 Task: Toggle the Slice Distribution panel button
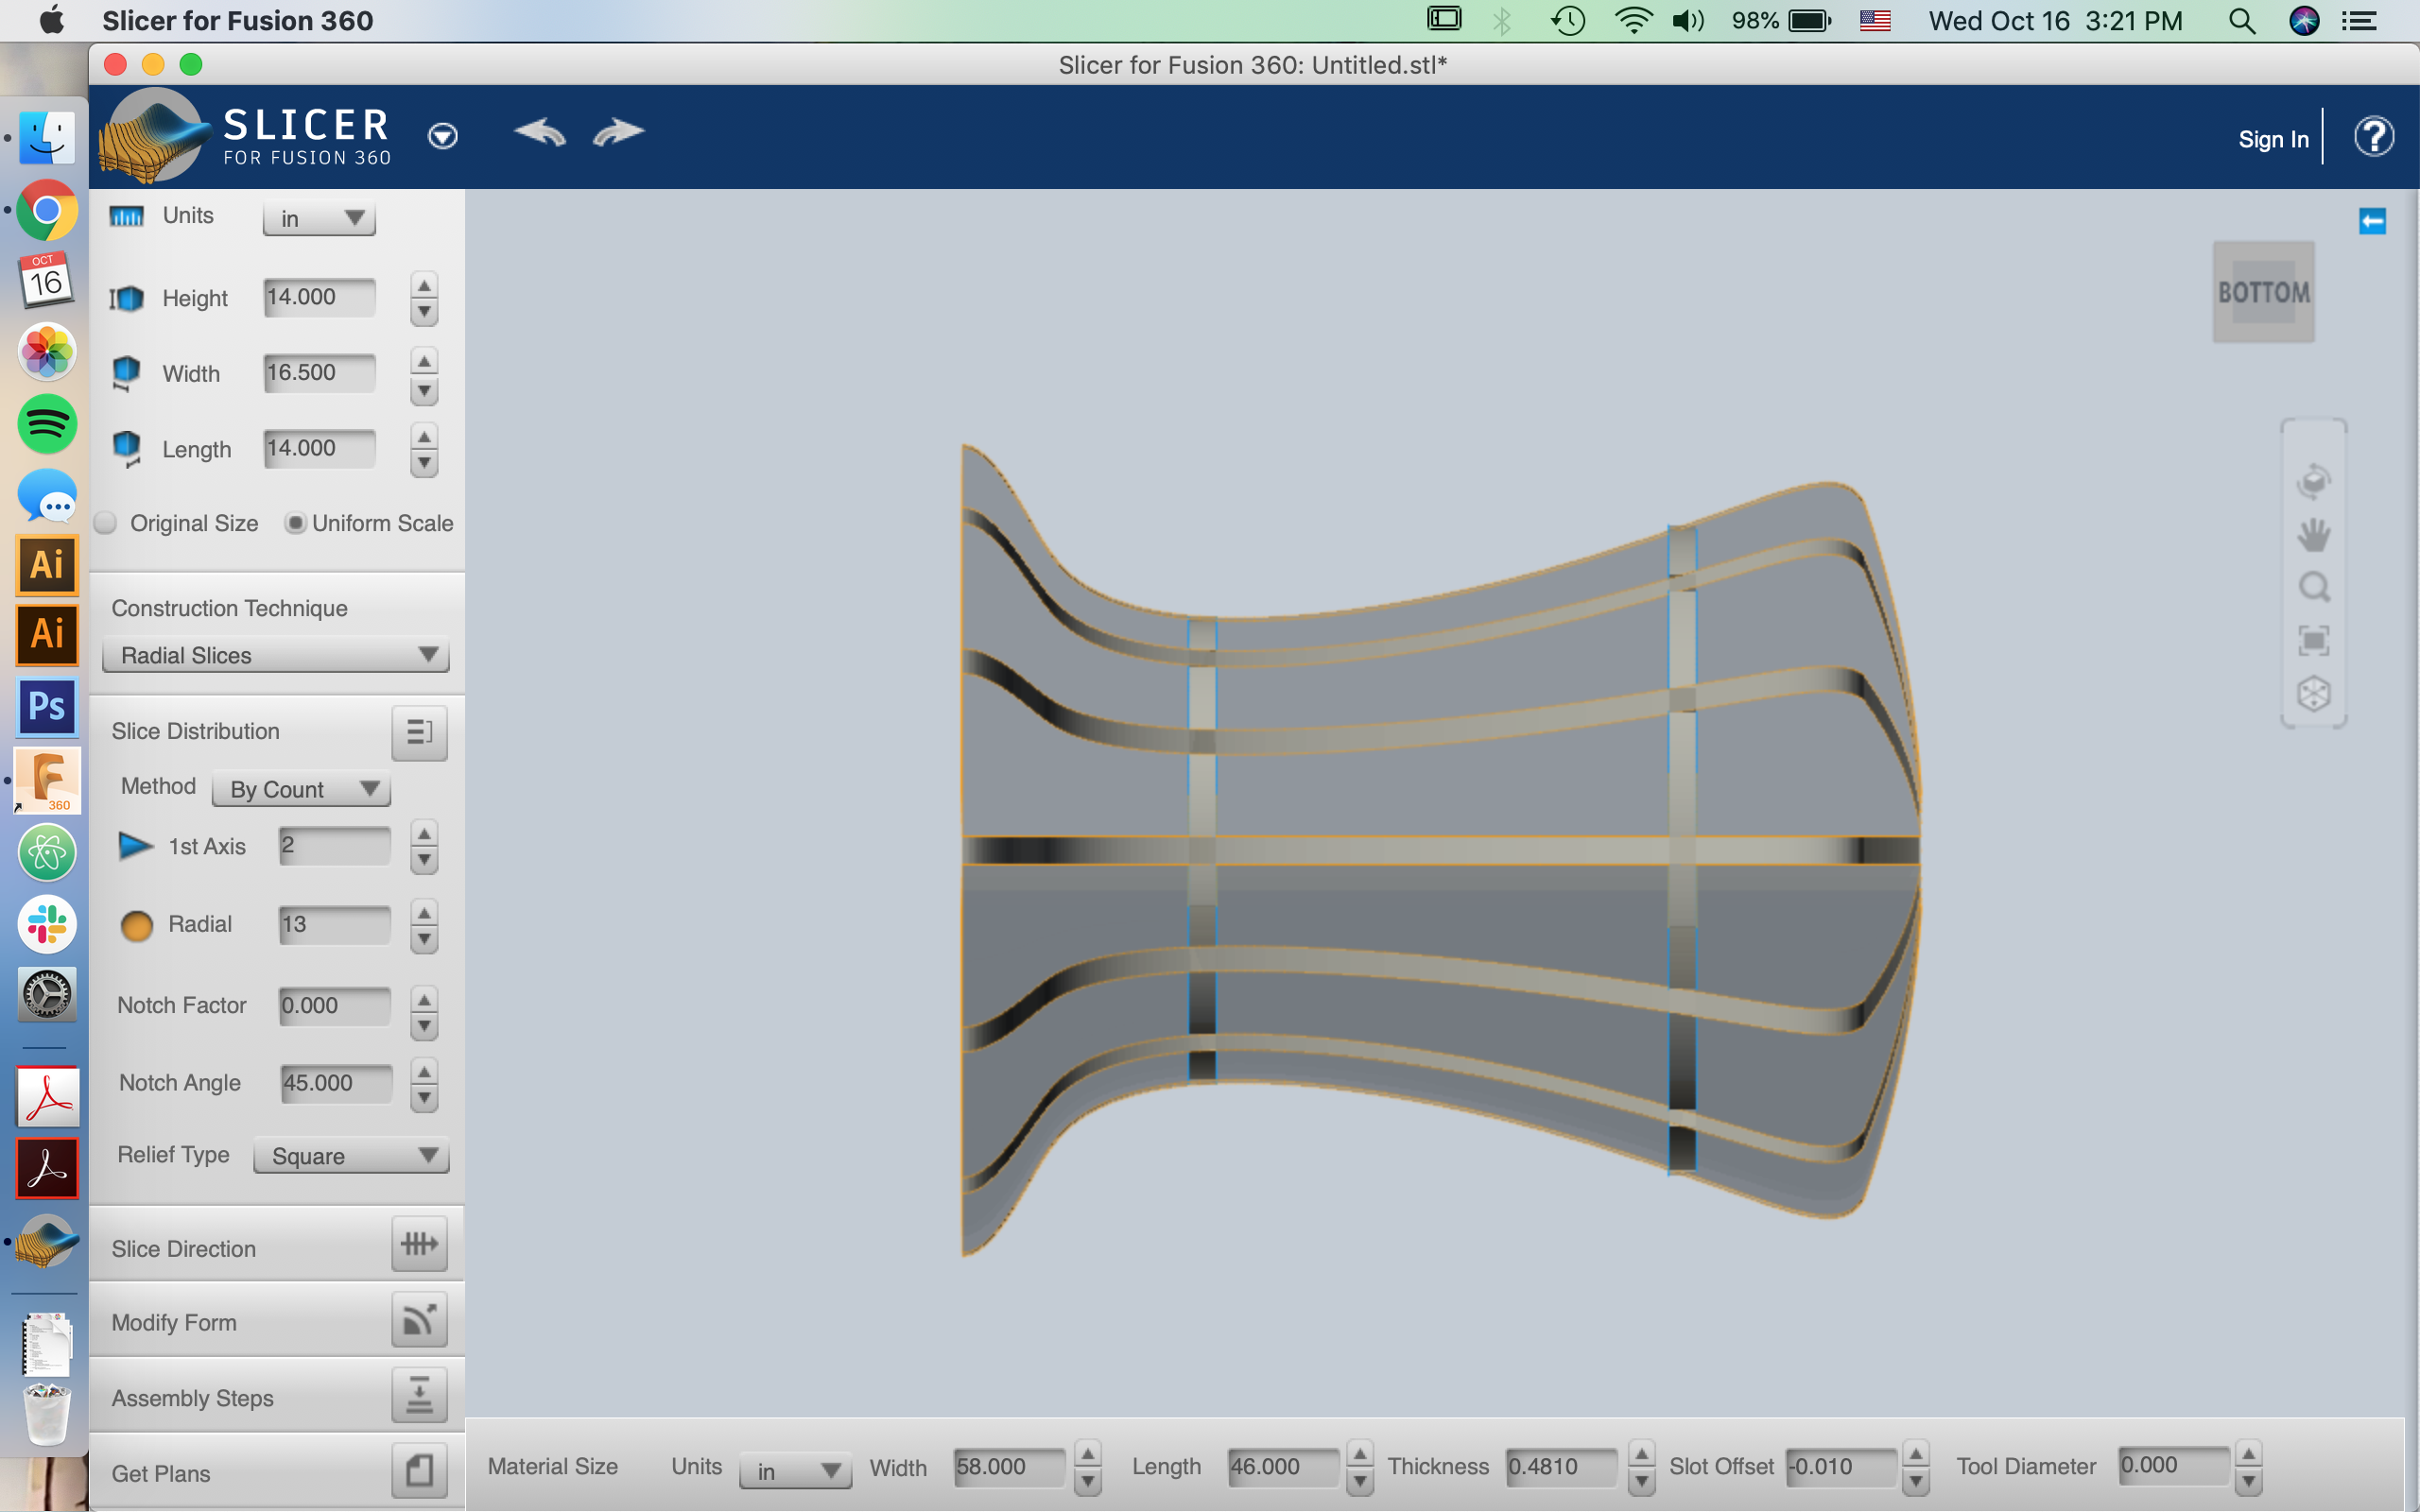click(x=419, y=732)
